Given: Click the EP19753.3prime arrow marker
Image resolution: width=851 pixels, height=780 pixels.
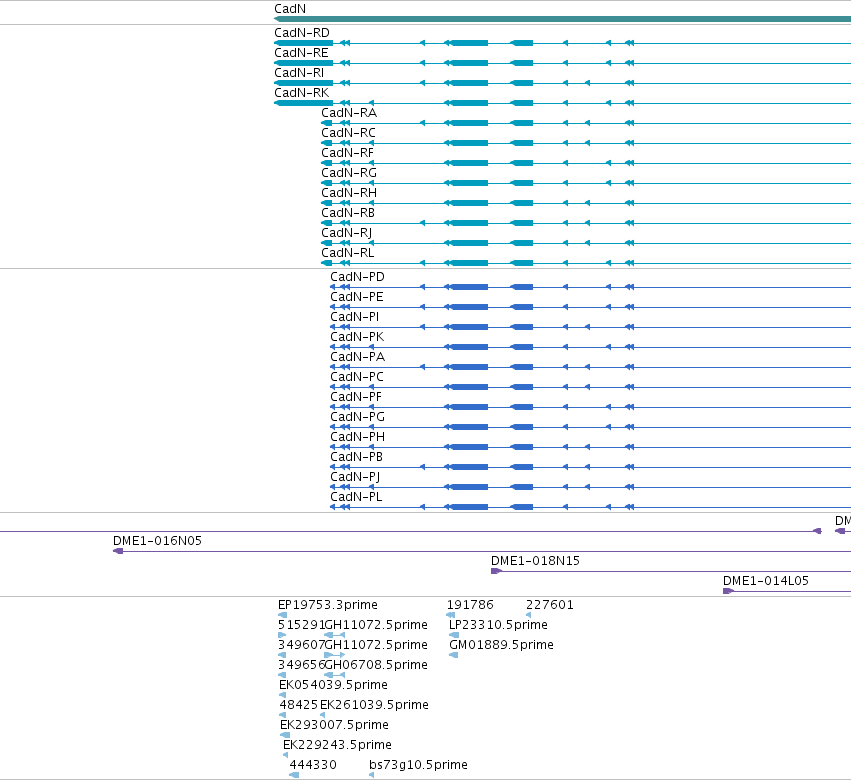Looking at the screenshot, I should (282, 615).
